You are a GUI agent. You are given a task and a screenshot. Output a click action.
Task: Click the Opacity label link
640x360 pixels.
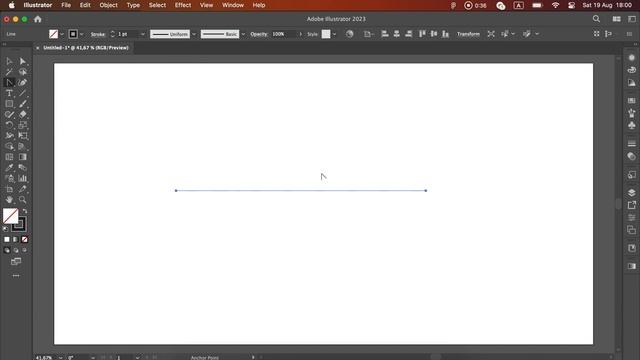pyautogui.click(x=259, y=34)
